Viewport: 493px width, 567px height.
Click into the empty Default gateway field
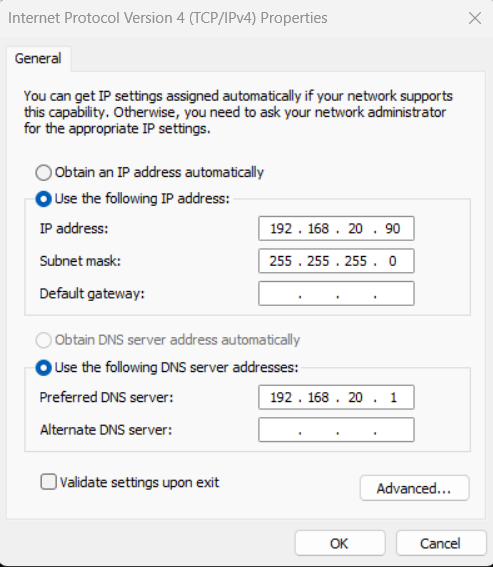(336, 293)
